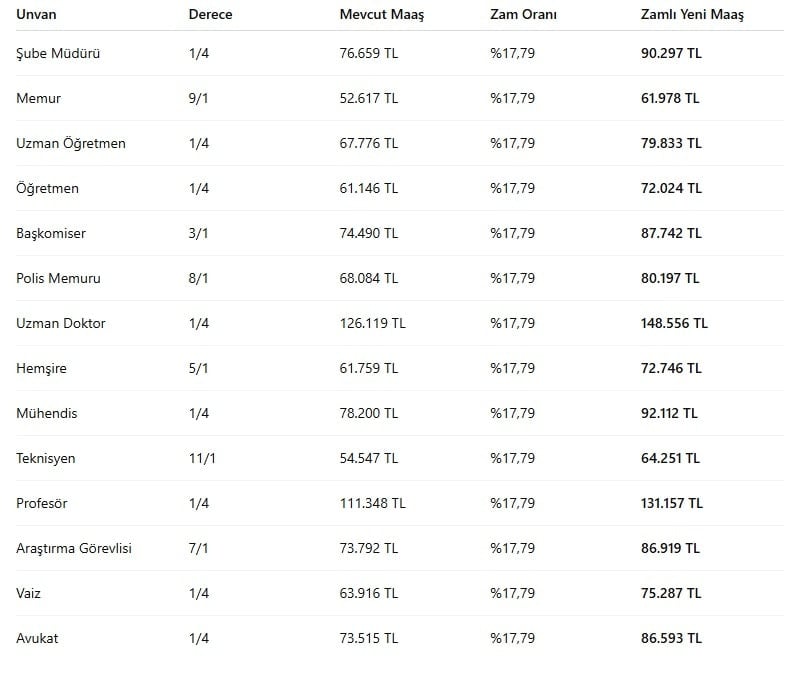Select the Profesör title cell
Viewport: 801px width, 679px height.
point(42,503)
